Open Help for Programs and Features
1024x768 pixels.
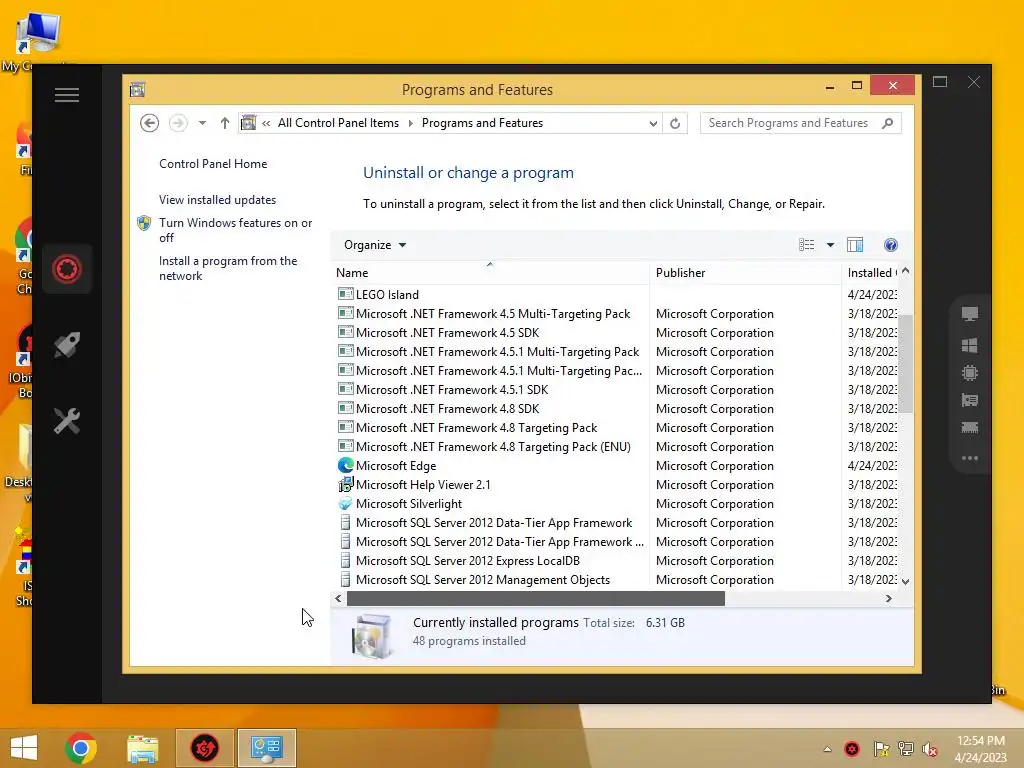[x=891, y=245]
